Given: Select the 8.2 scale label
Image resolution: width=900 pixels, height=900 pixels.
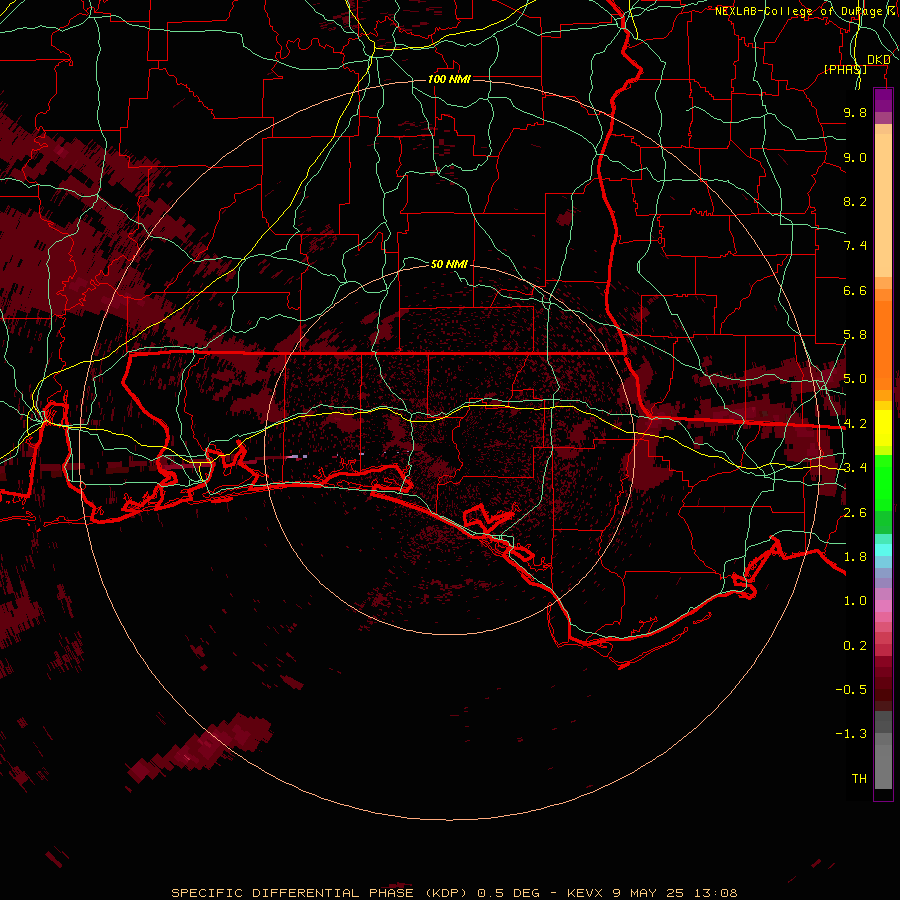Looking at the screenshot, I should coord(855,201).
